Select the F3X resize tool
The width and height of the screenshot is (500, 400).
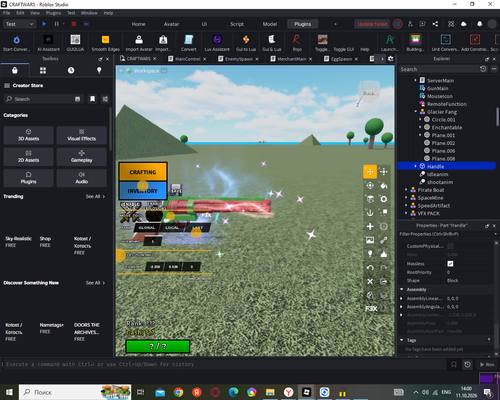(x=384, y=172)
